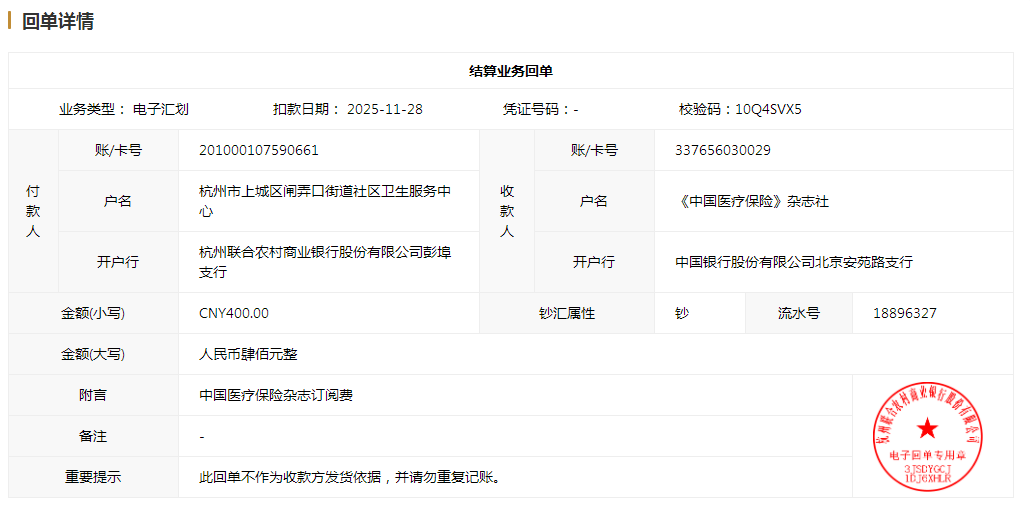The width and height of the screenshot is (1030, 510).
Task: Click the 收款人 side label
Action: point(507,211)
